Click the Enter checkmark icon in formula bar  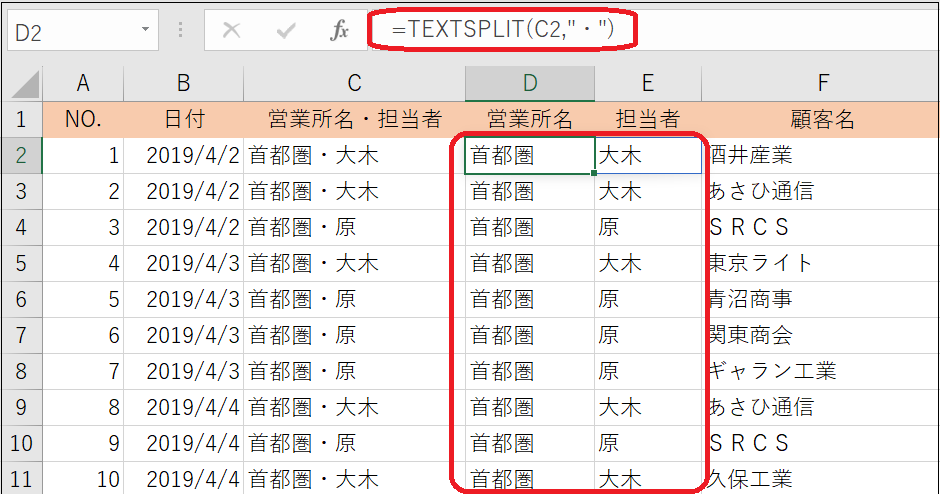pyautogui.click(x=286, y=31)
